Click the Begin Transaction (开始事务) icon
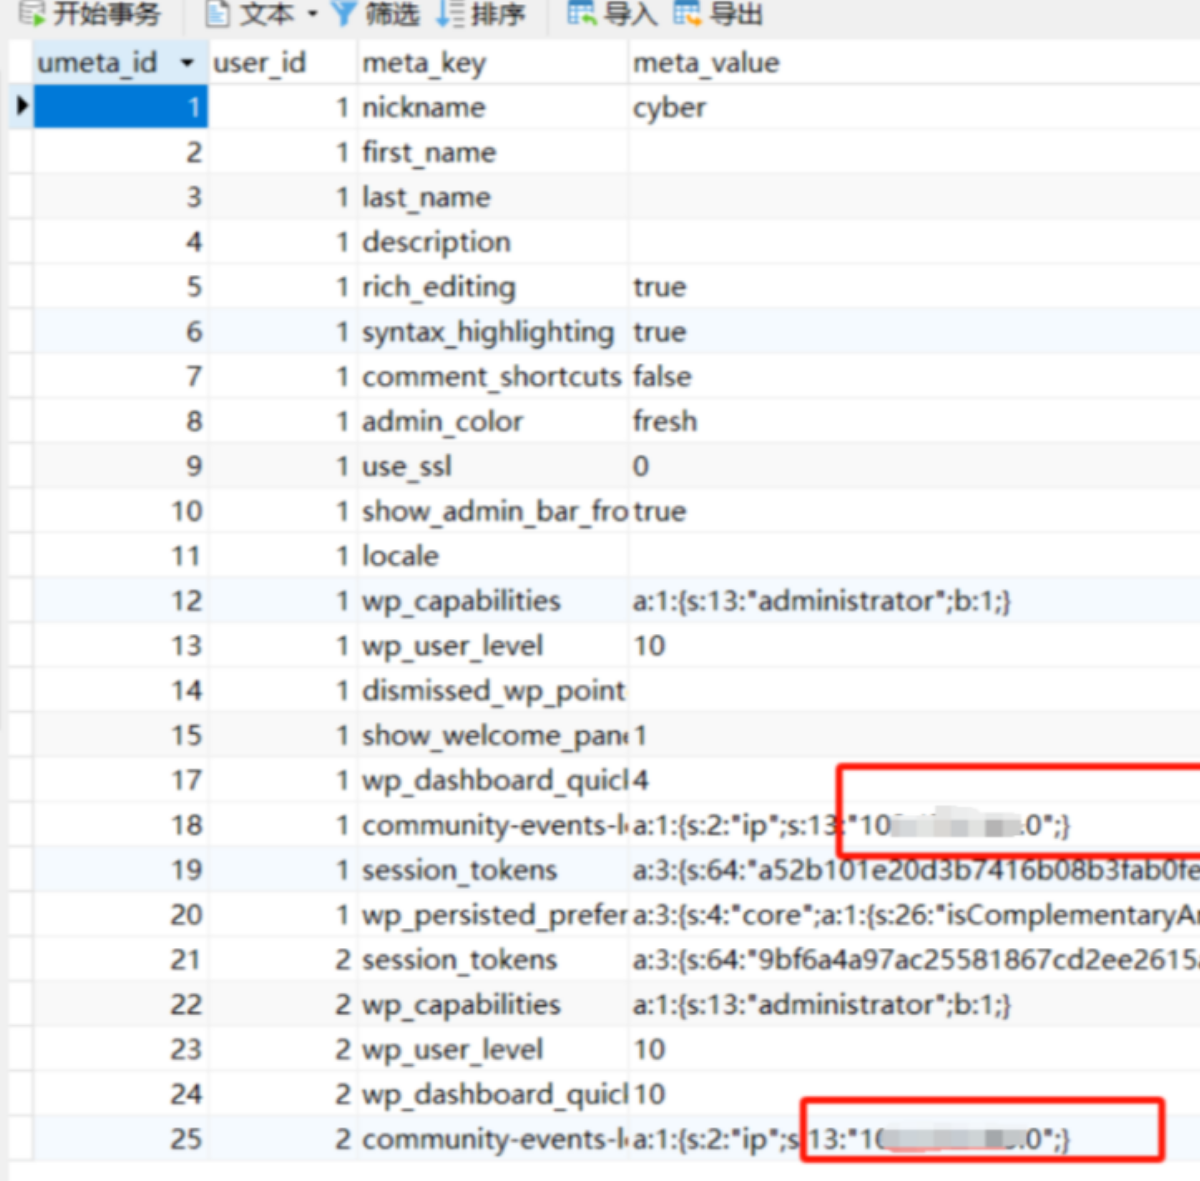This screenshot has height=1181, width=1200. coord(32,13)
